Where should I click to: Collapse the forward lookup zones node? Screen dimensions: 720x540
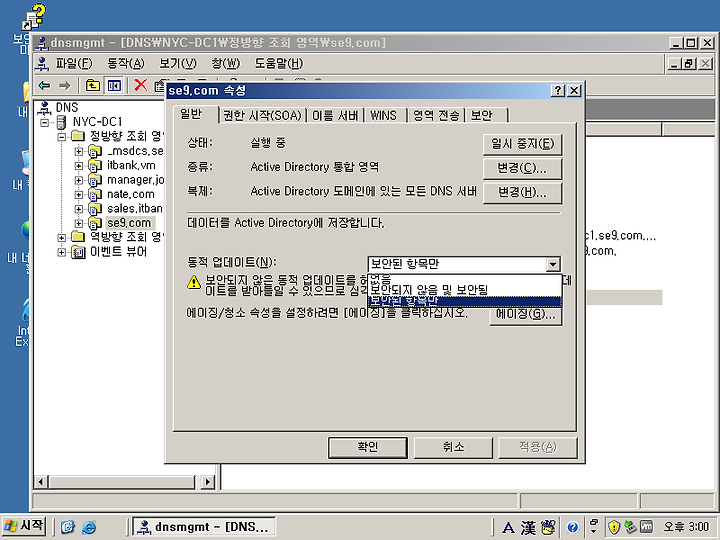[62, 137]
